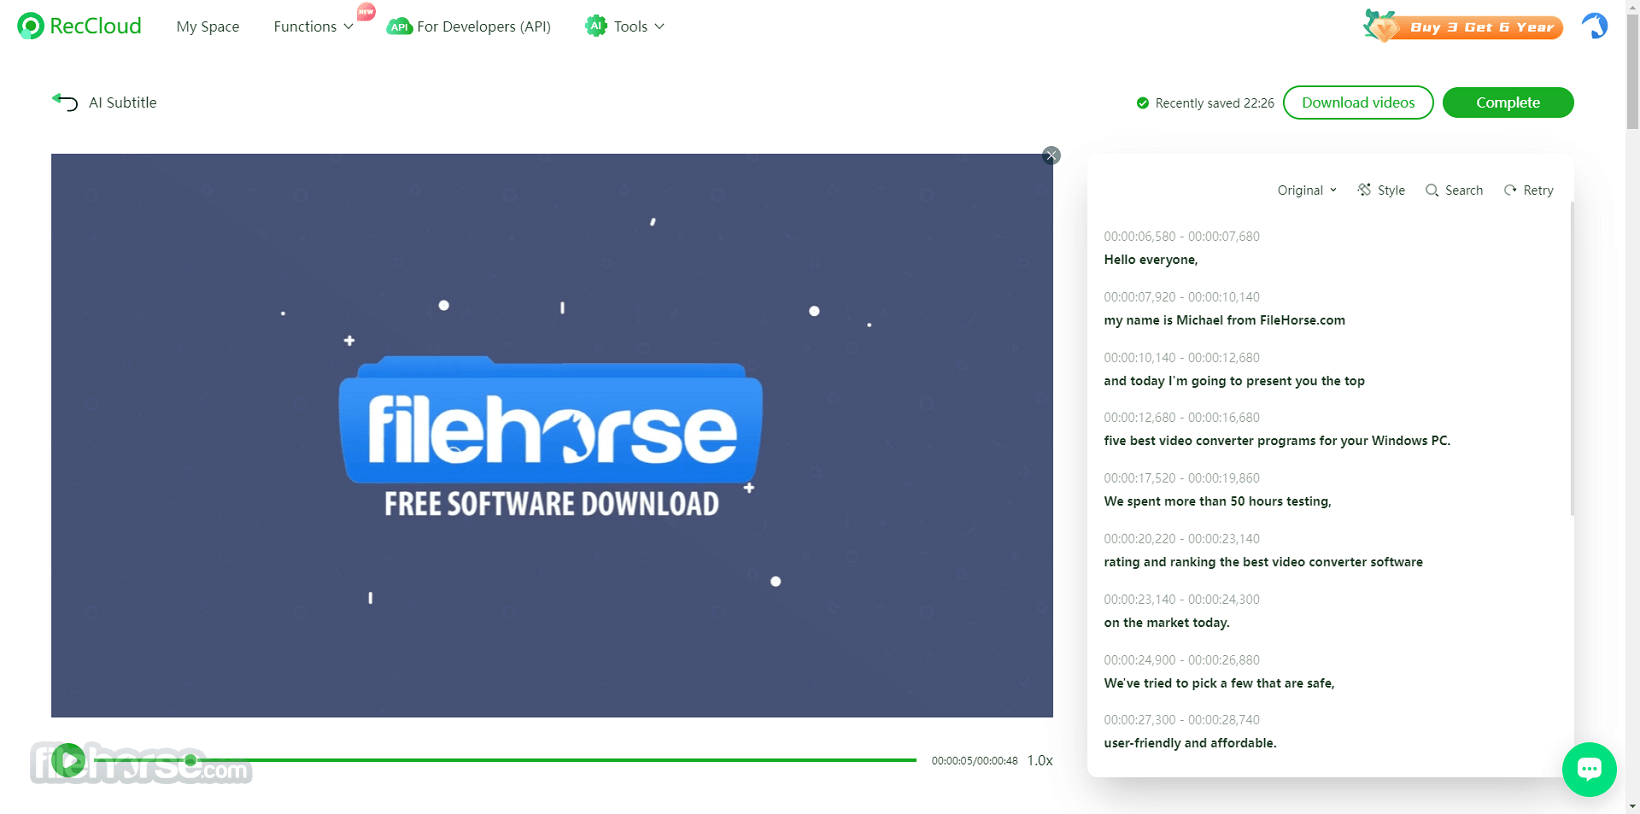1640x814 pixels.
Task: Click the "Recently saved 22:26" status text
Action: point(1215,103)
